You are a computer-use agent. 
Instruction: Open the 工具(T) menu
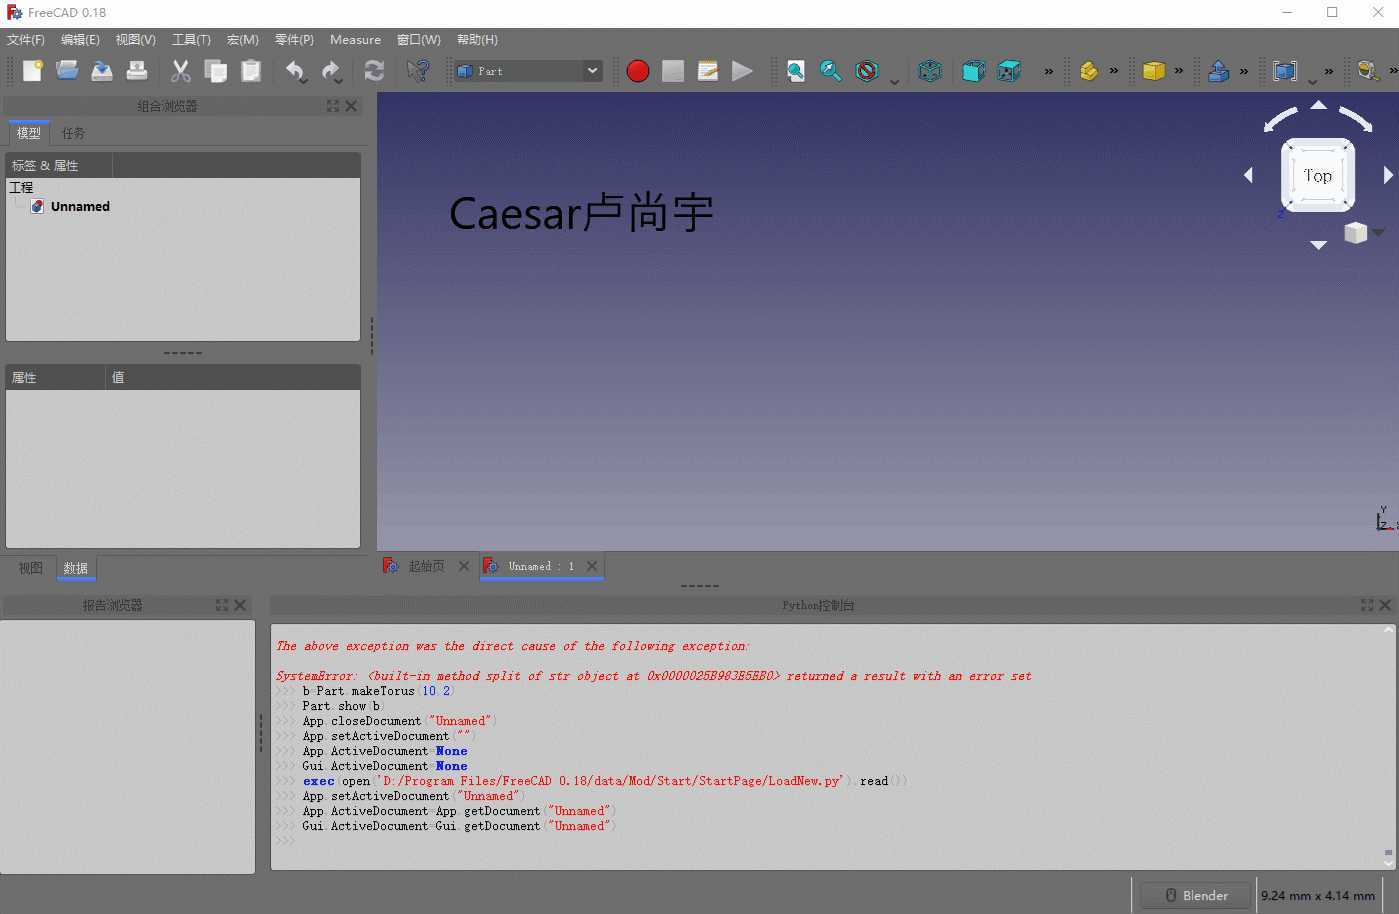pyautogui.click(x=191, y=40)
